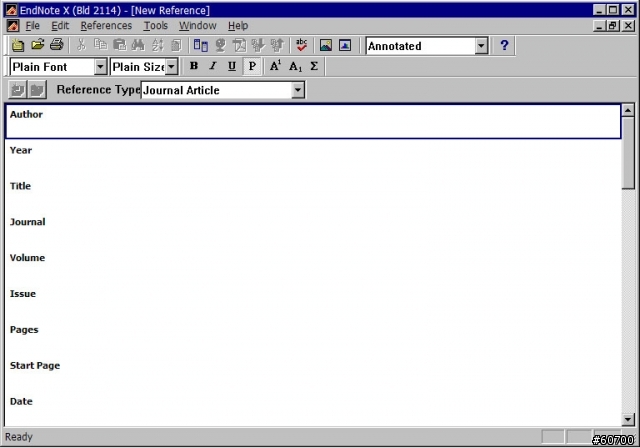
Task: Toggle Underline formatting
Action: point(232,66)
